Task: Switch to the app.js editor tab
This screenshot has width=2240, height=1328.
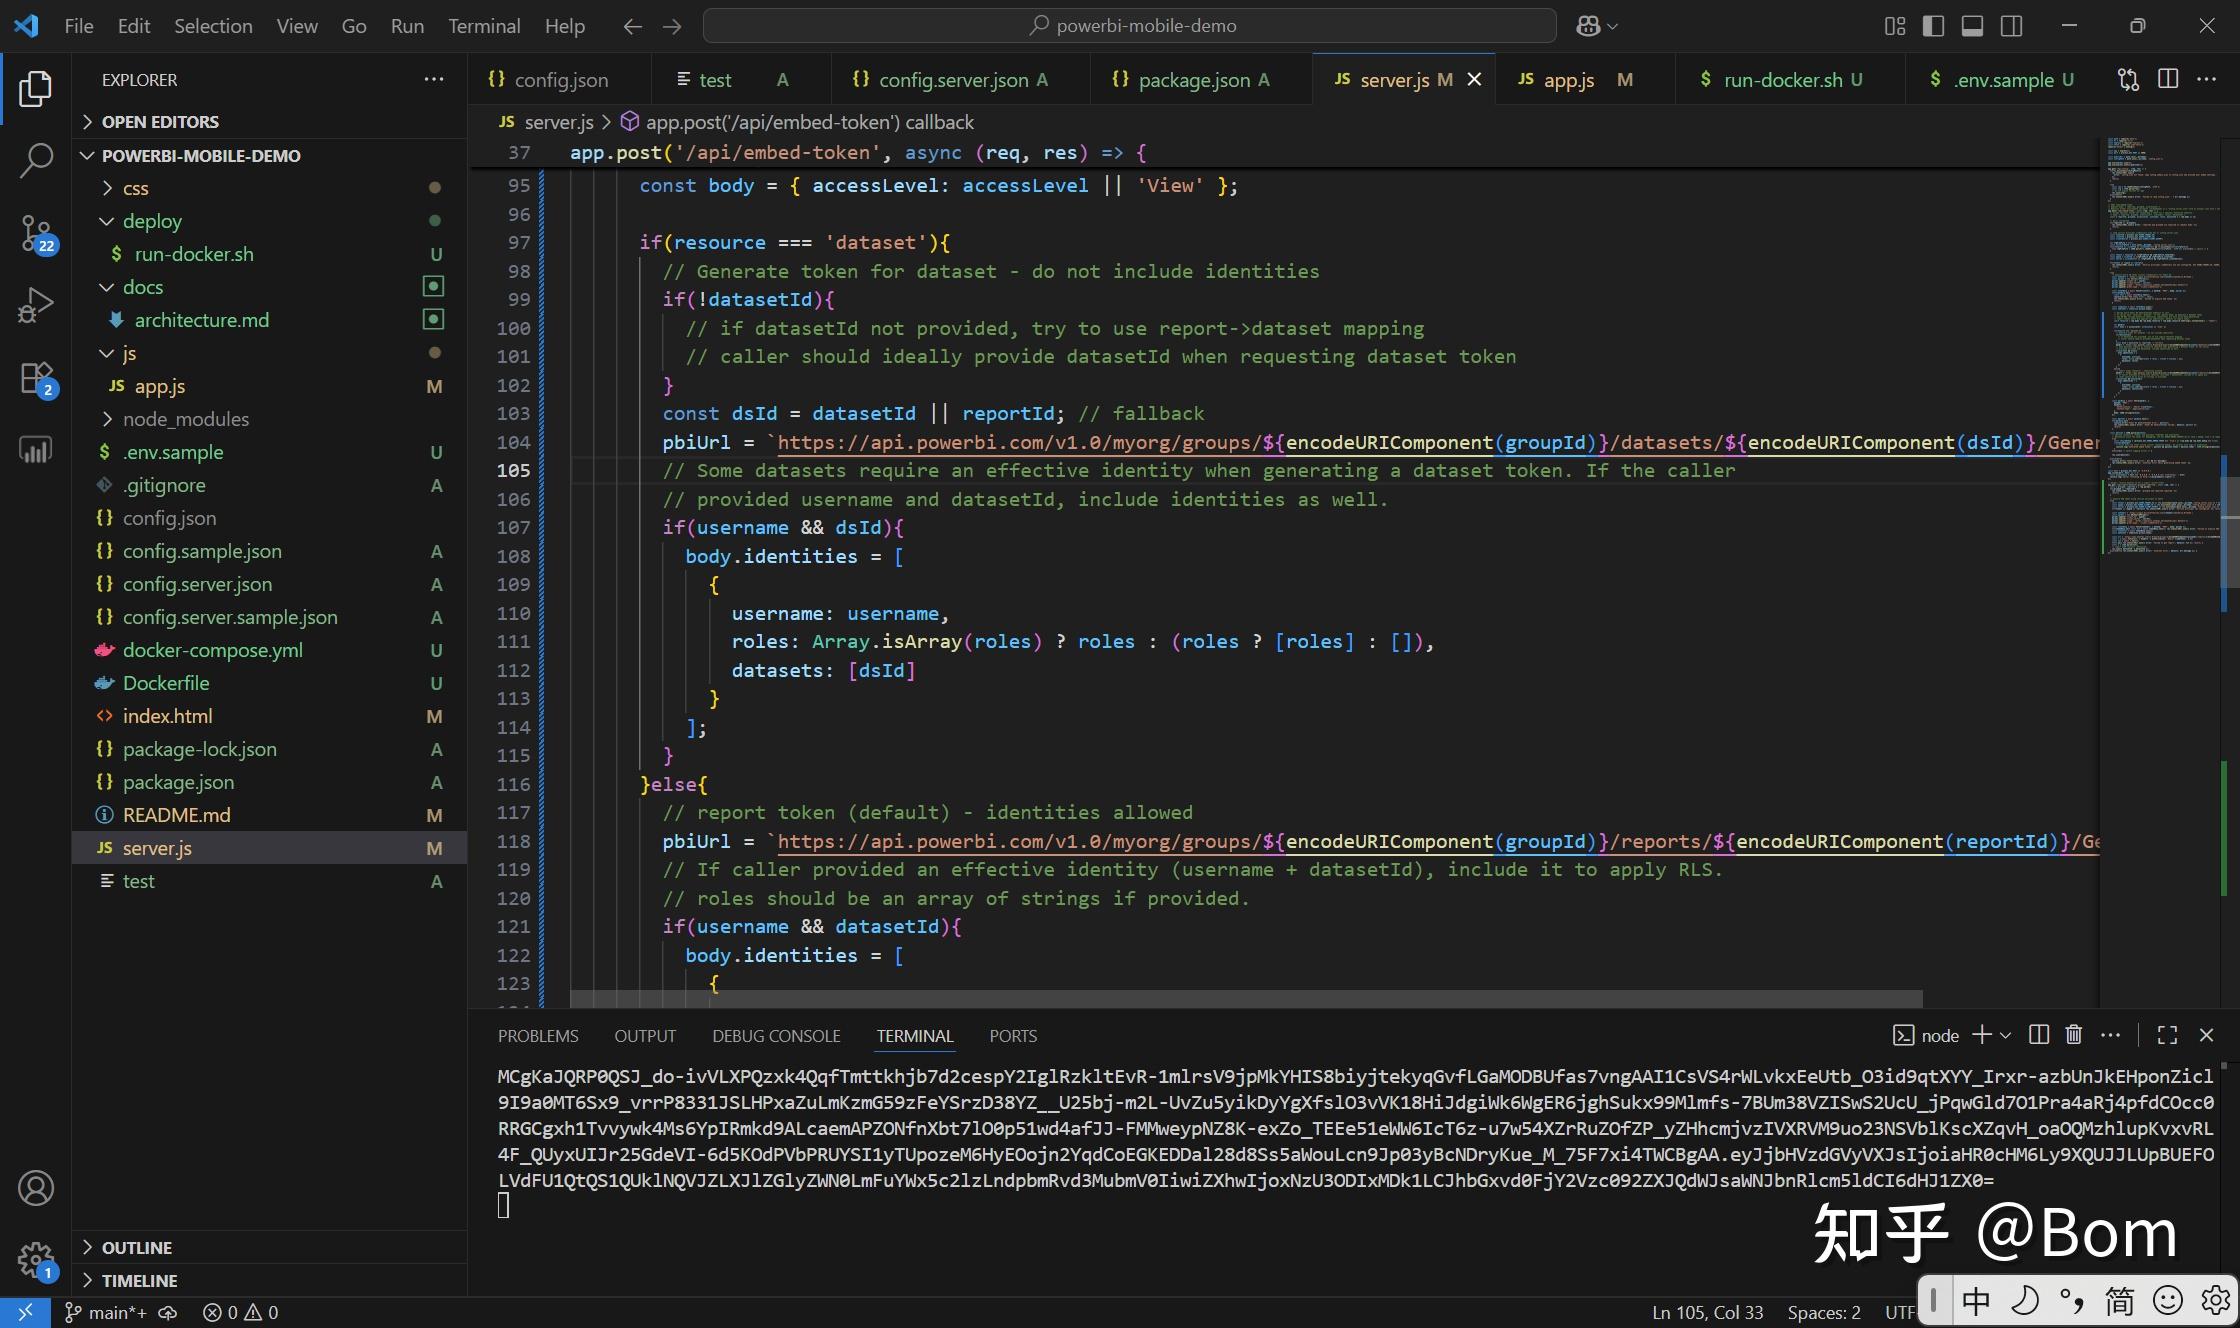Action: click(x=1568, y=79)
